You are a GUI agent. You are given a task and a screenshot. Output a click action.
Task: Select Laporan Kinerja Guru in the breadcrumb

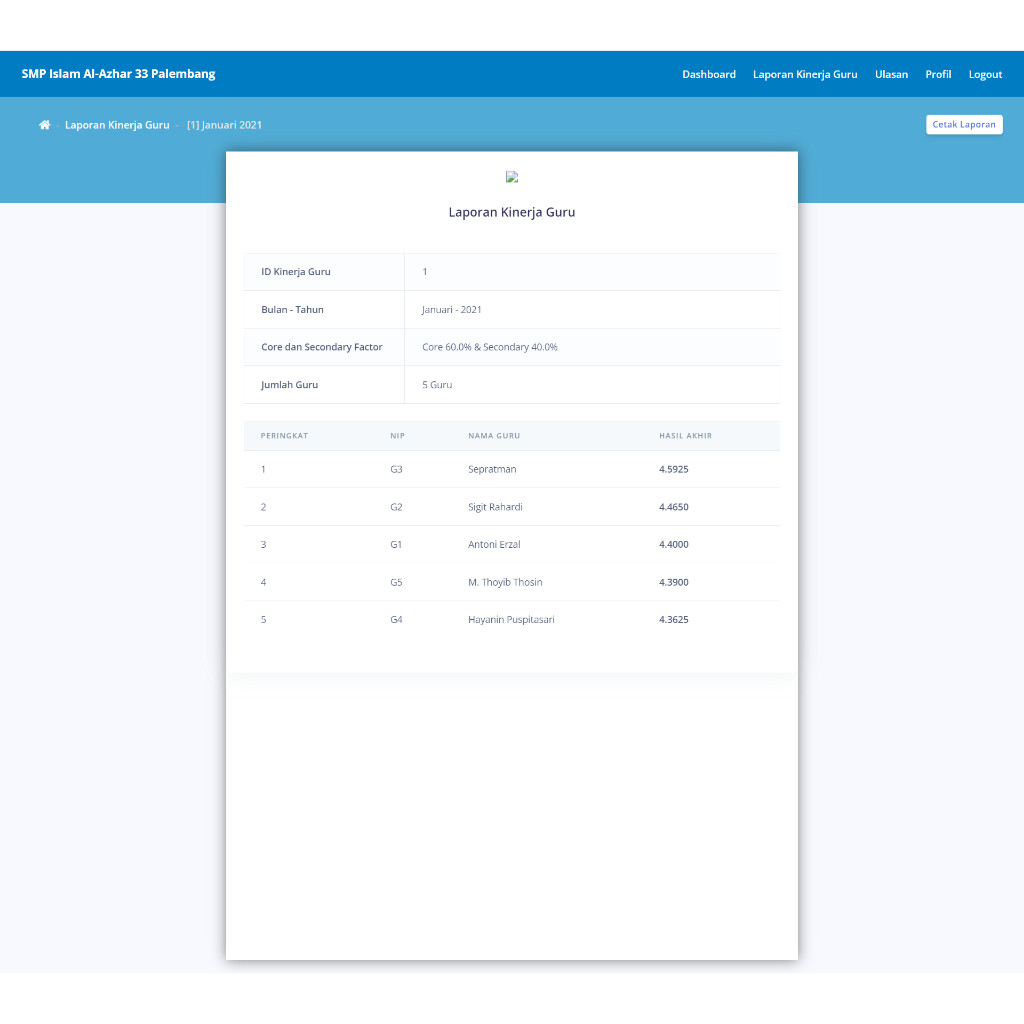tap(117, 124)
